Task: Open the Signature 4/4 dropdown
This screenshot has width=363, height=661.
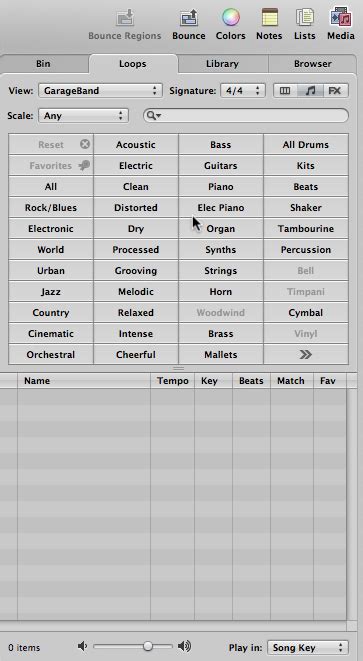Action: 243,91
